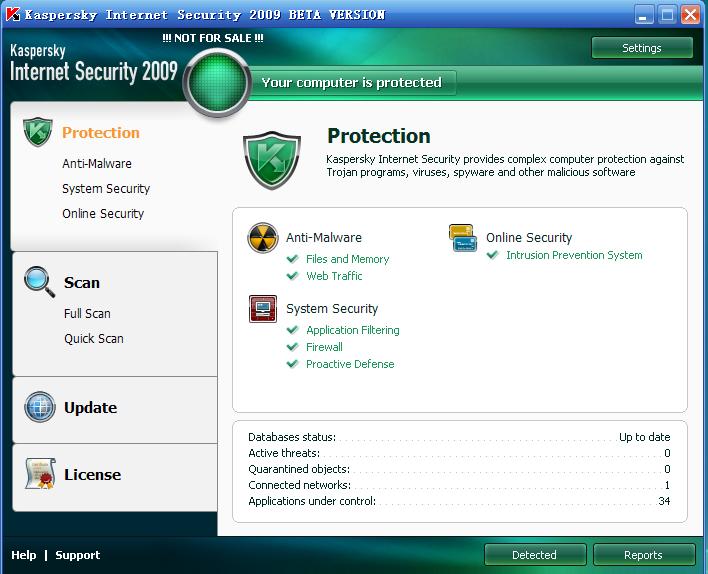Open the License section
708x574 pixels.
[93, 475]
